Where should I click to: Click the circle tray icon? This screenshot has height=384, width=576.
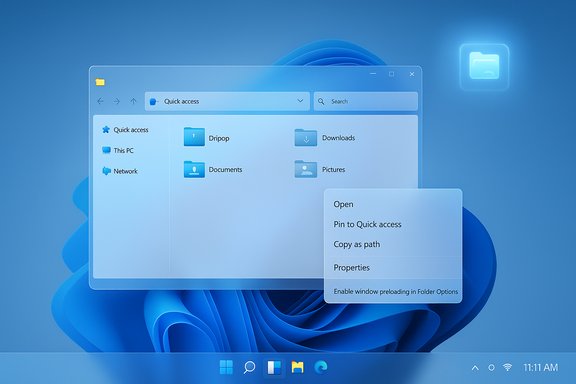491,367
